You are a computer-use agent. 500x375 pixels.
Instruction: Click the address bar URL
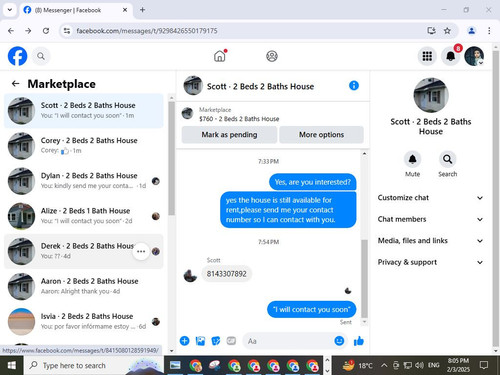pyautogui.click(x=147, y=31)
